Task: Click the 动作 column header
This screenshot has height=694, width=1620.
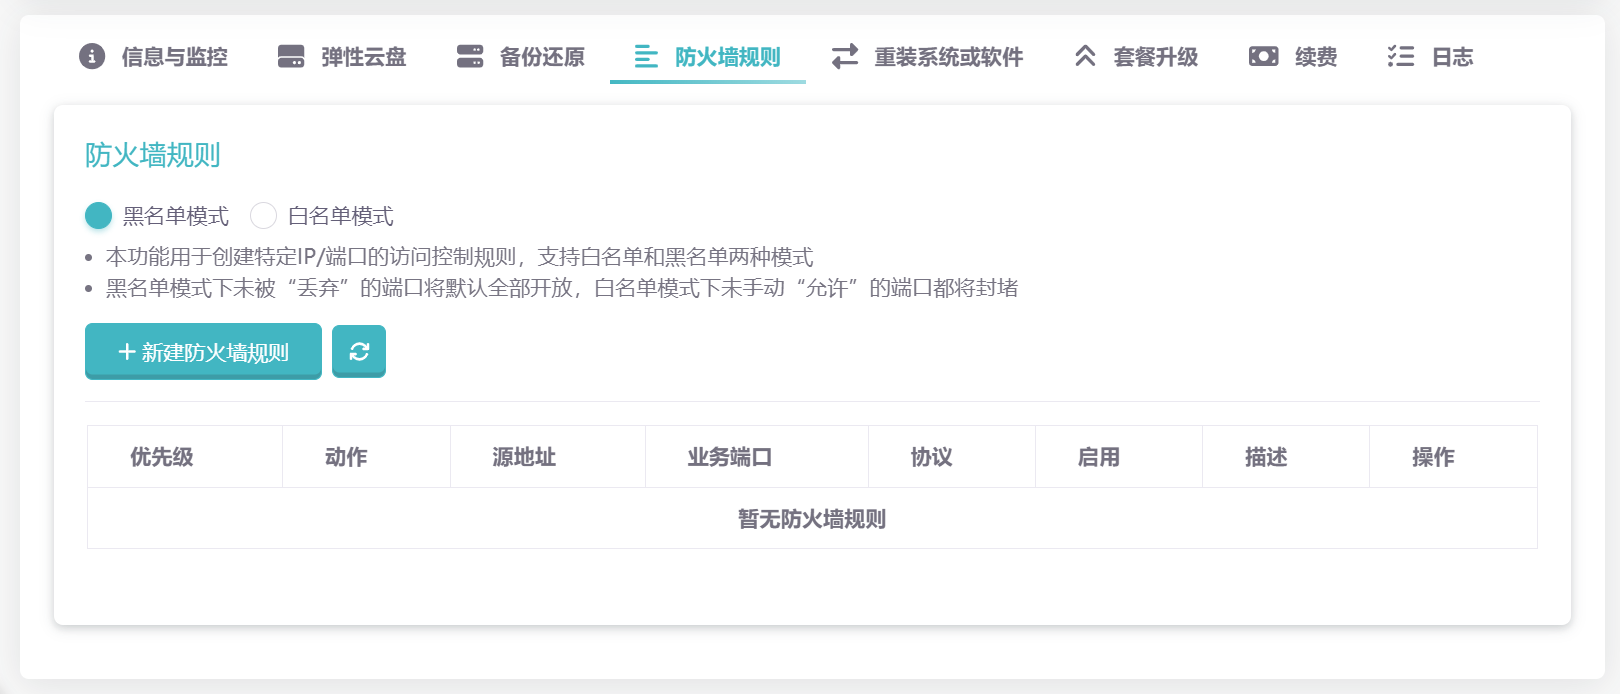Action: point(346,457)
